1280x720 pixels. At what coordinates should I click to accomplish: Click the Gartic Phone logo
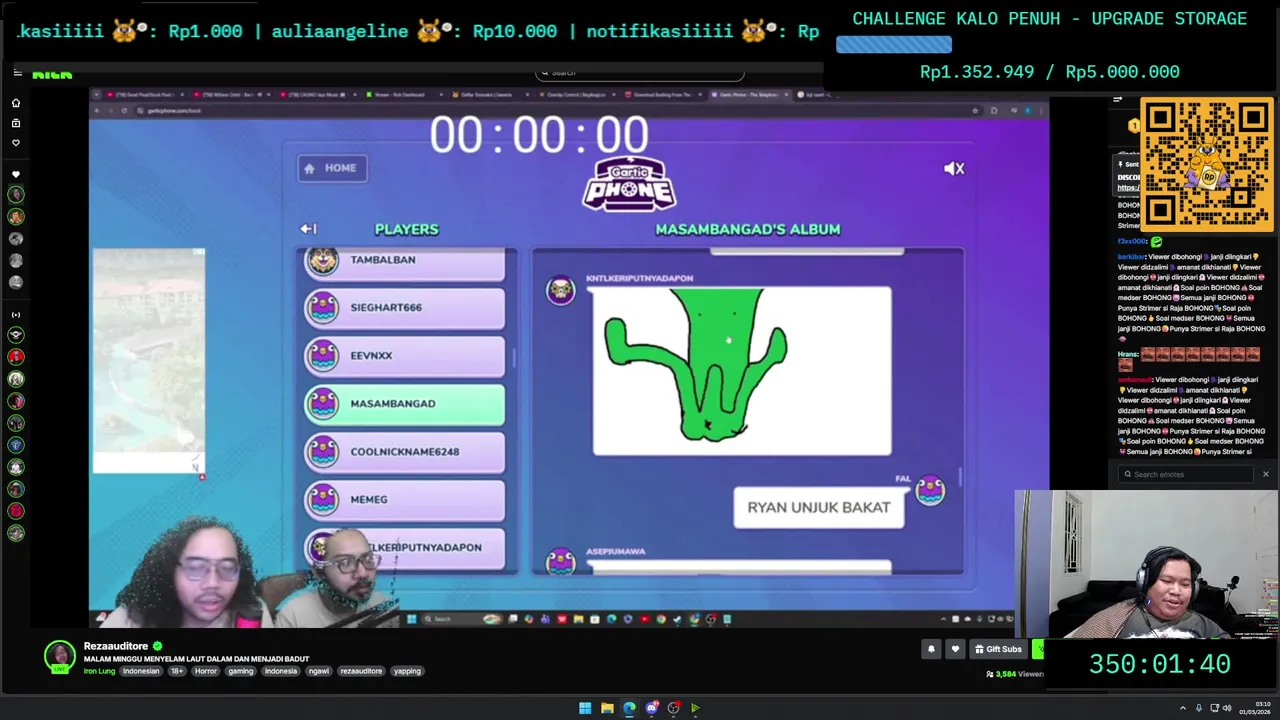tap(629, 183)
